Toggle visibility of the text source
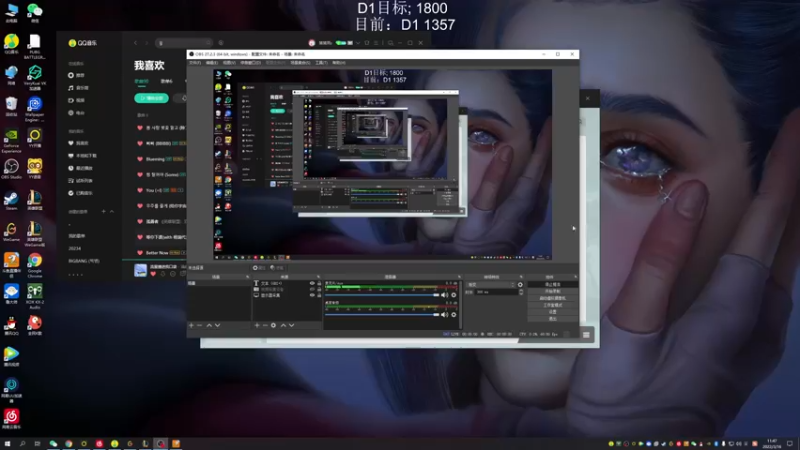The width and height of the screenshot is (800, 450). [x=312, y=283]
